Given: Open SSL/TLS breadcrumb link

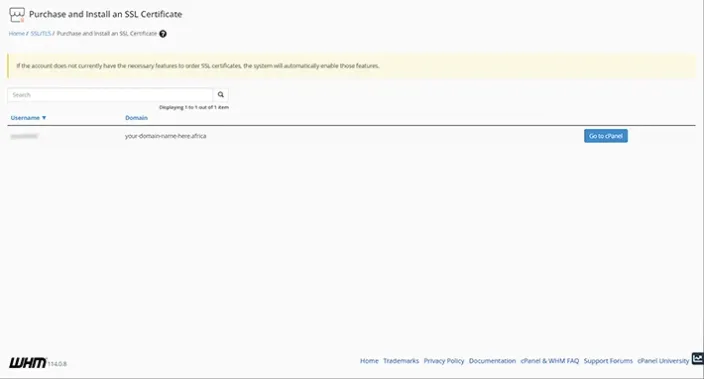Looking at the screenshot, I should (41, 34).
